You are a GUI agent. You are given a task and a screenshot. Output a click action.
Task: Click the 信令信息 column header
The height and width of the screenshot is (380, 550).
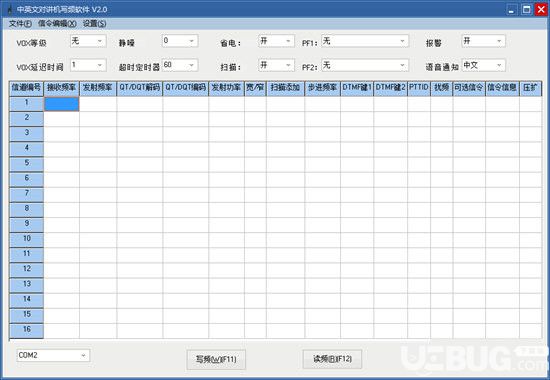pos(502,88)
